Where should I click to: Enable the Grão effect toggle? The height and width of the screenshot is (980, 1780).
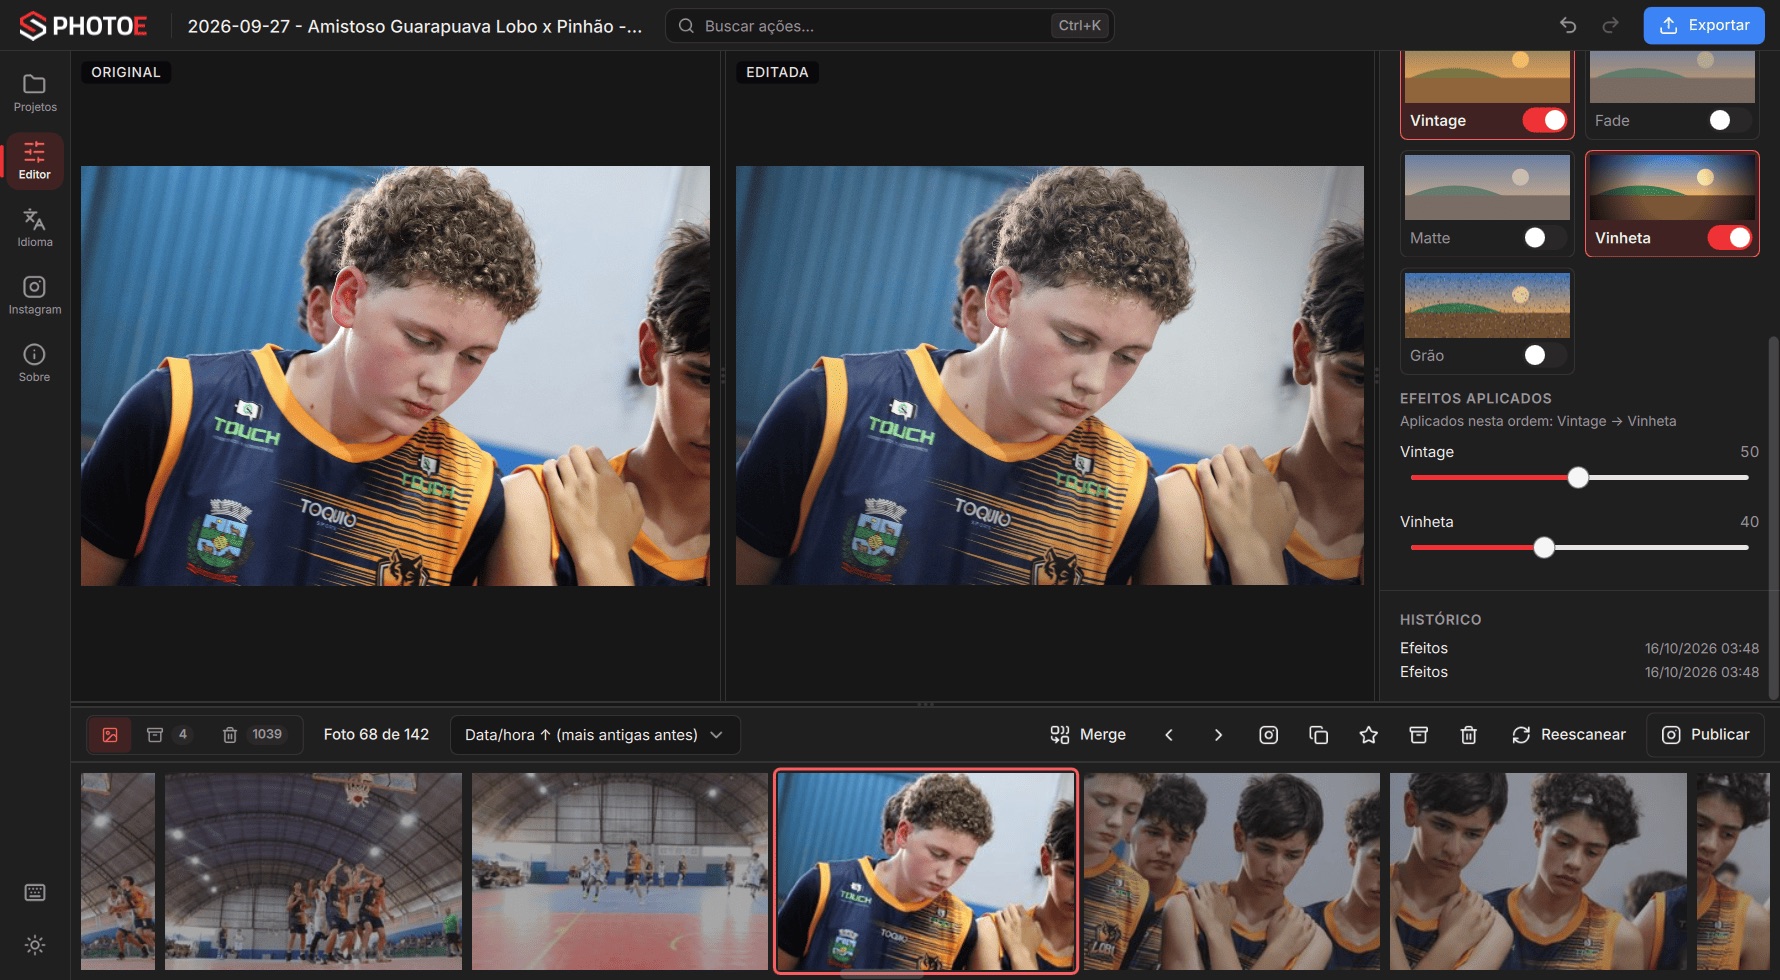[x=1544, y=355]
